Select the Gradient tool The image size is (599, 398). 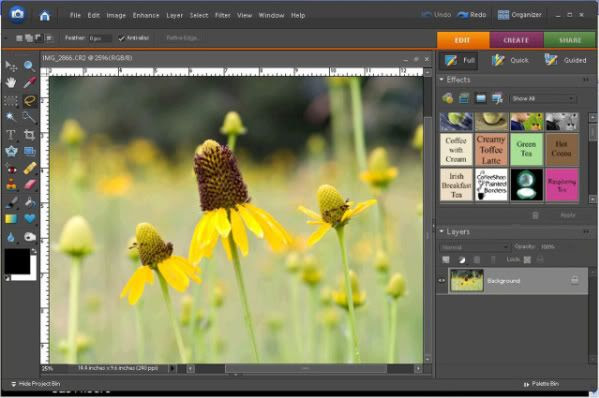11,219
